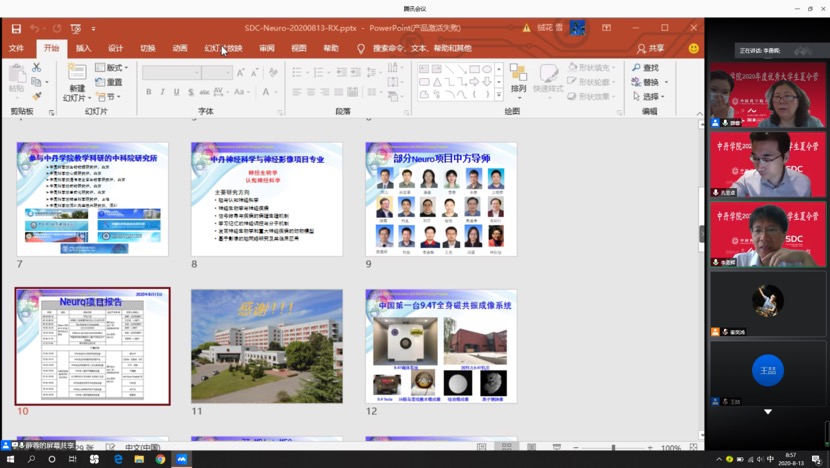The image size is (830, 468).
Task: Toggle Italic formatting
Action: 163,92
